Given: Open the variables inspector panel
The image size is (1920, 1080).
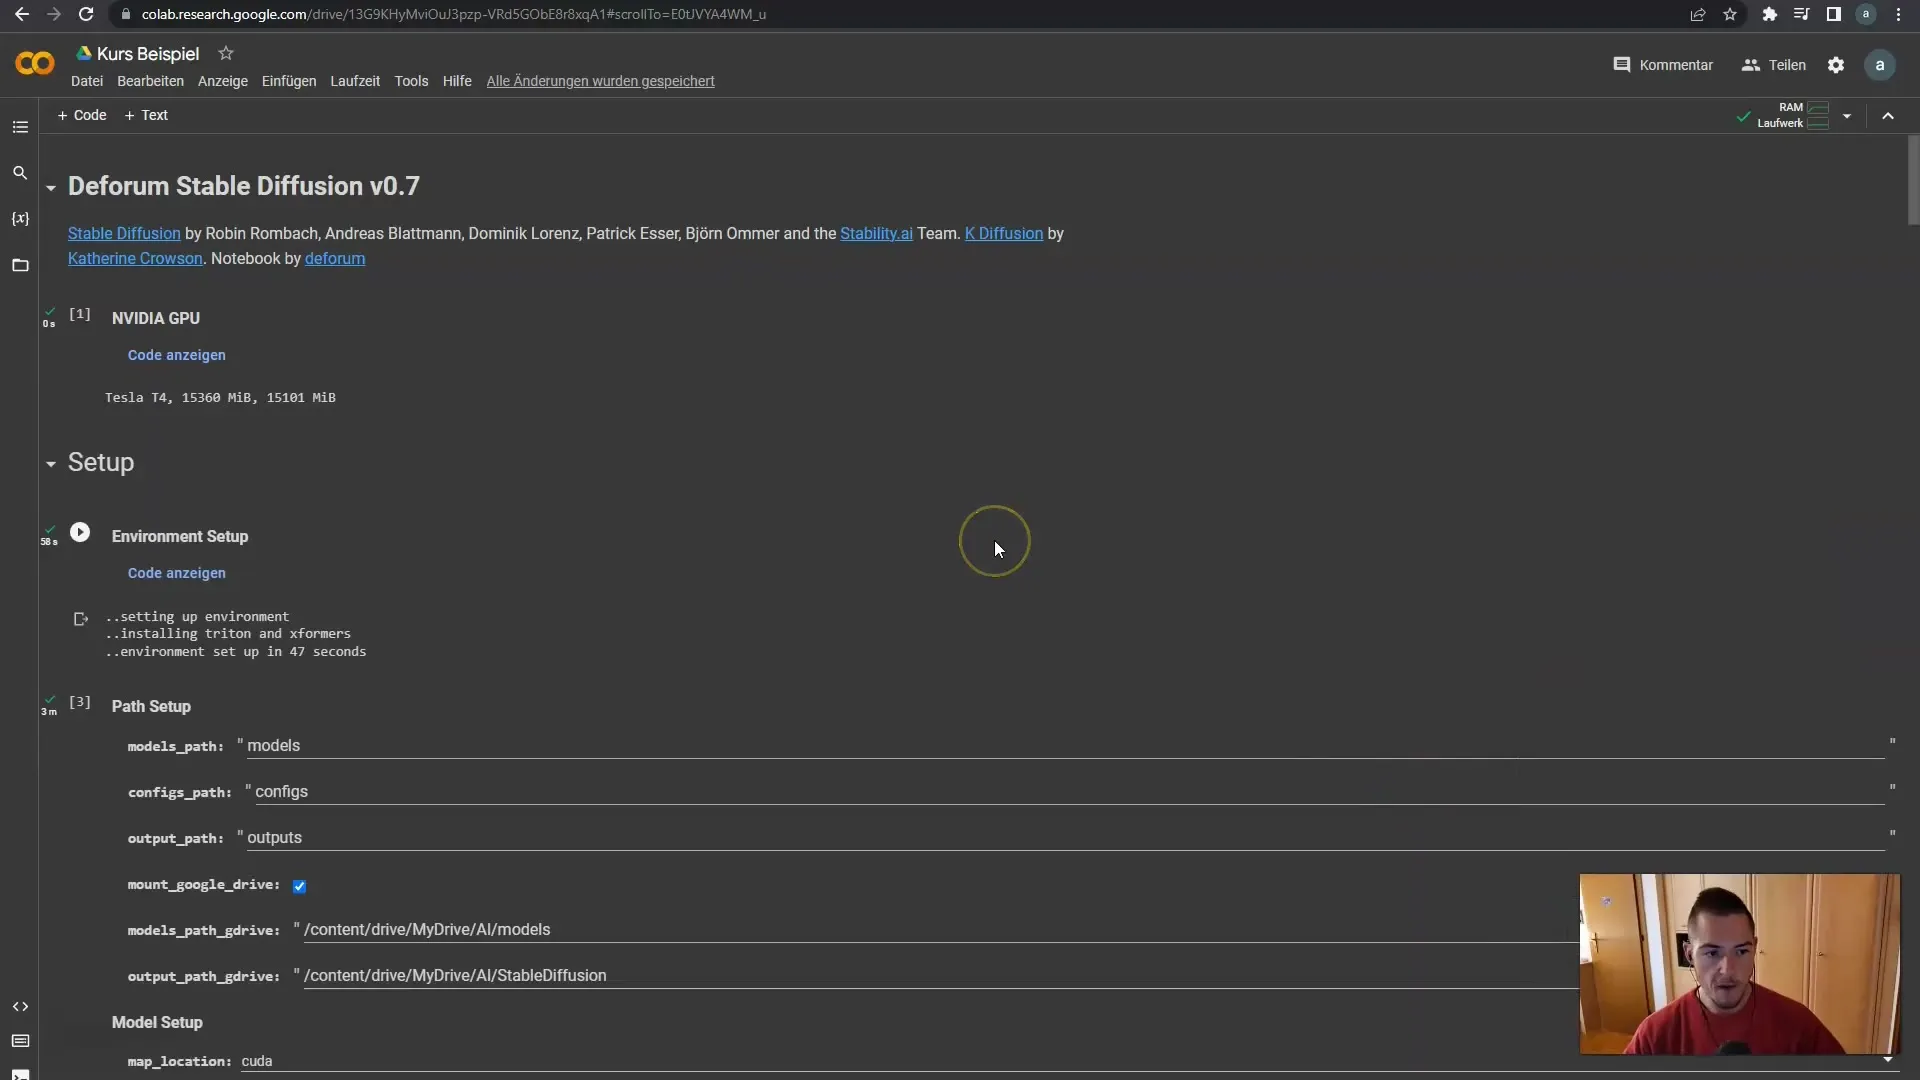Looking at the screenshot, I should [20, 219].
